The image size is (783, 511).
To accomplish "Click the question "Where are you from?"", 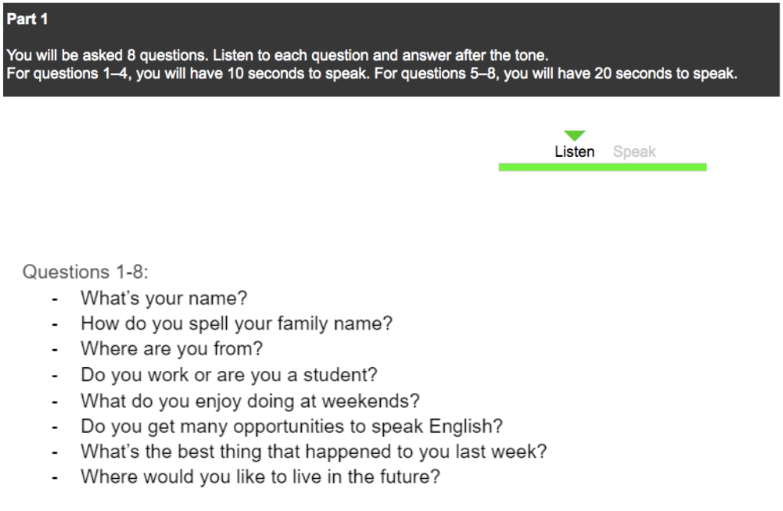I will click(172, 349).
